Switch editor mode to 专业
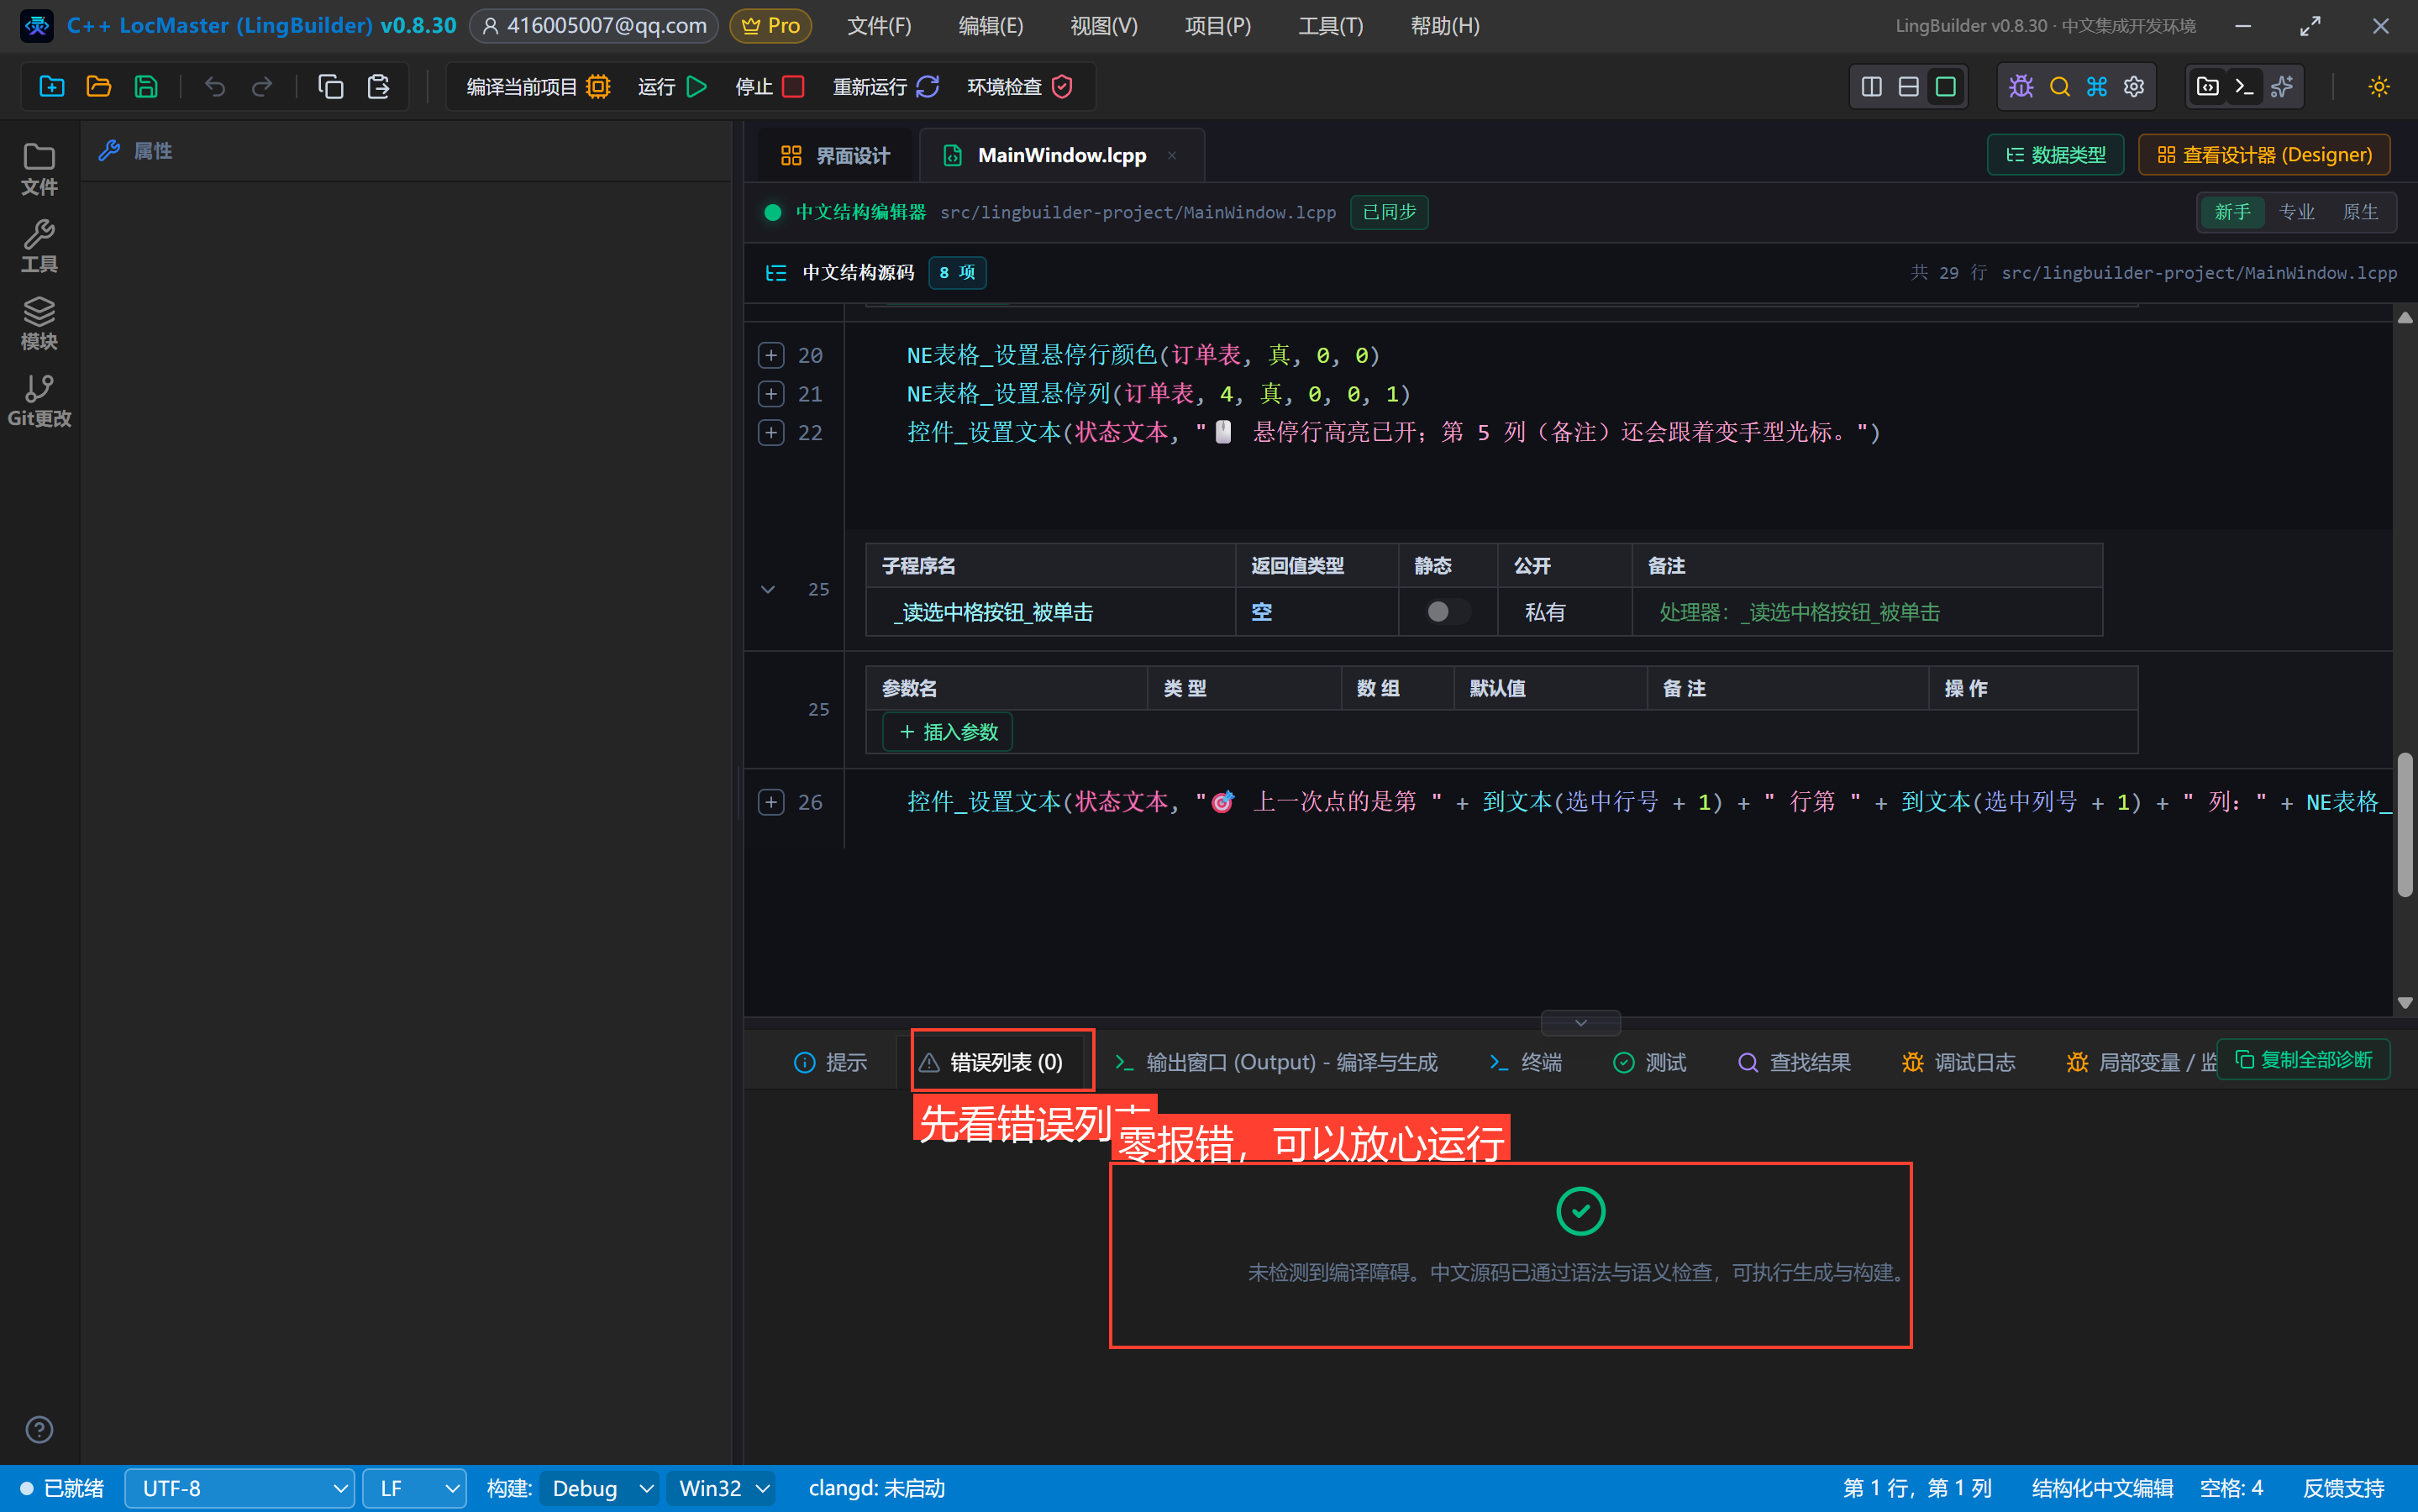This screenshot has width=2418, height=1512. (2296, 212)
